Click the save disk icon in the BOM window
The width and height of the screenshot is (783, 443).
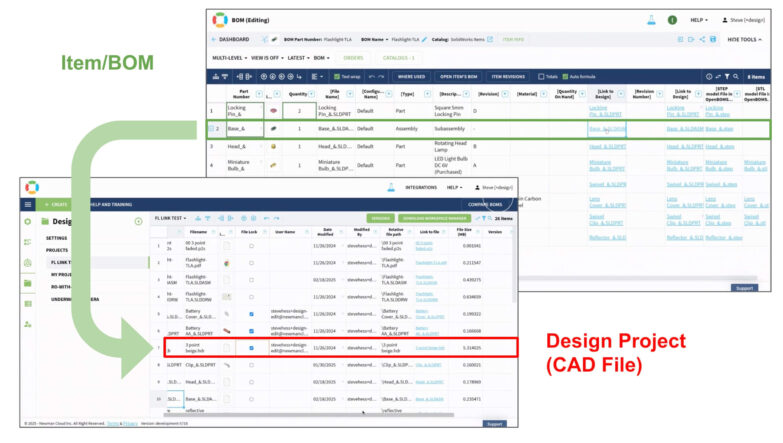713,39
